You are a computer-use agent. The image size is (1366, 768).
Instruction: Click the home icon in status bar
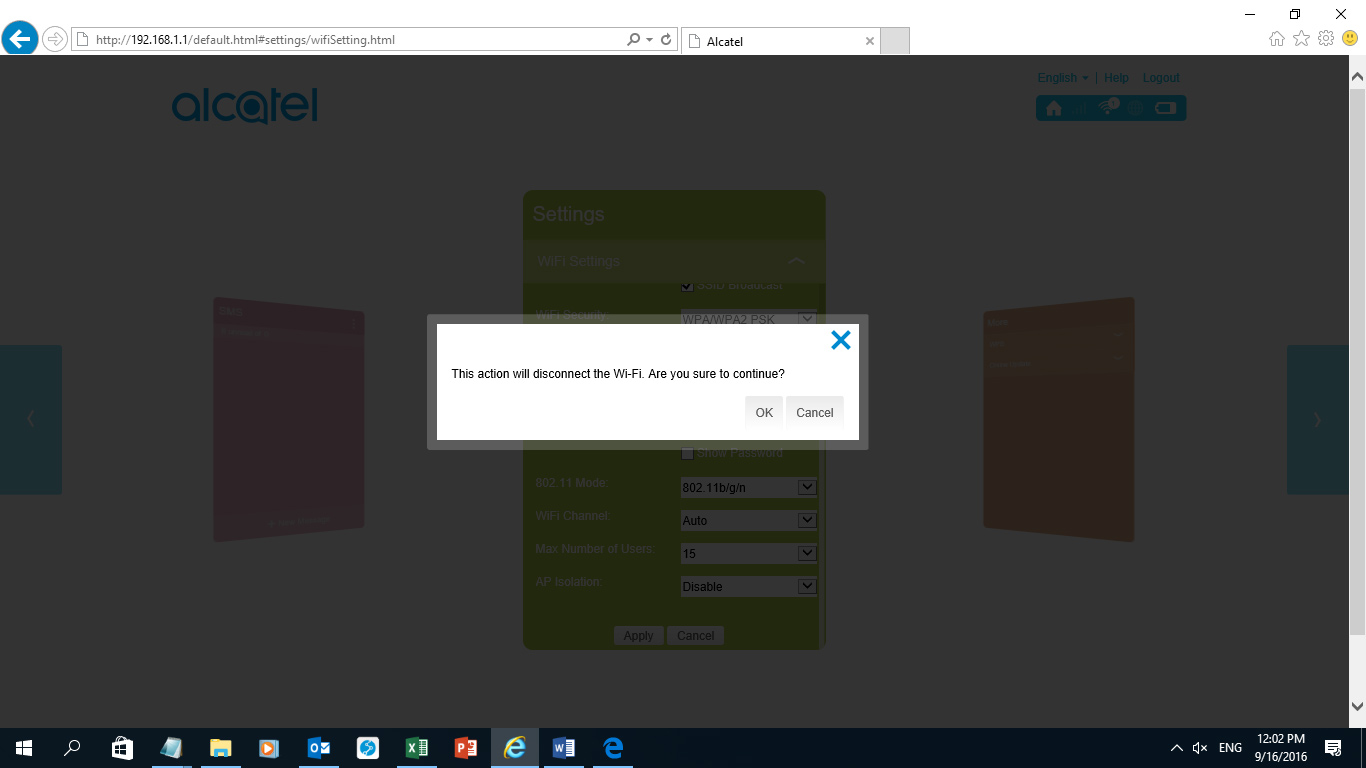[x=1053, y=108]
